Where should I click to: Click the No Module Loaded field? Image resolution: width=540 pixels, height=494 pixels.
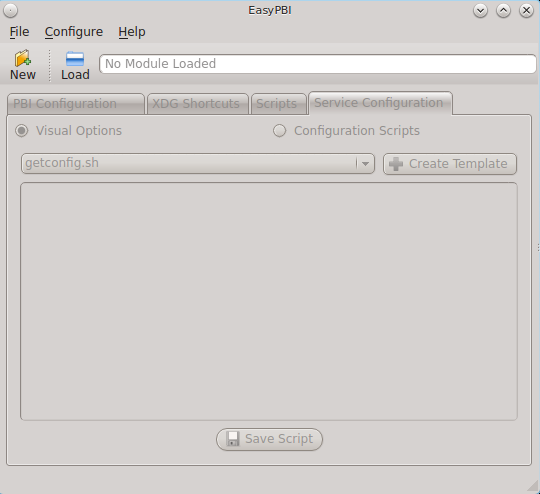click(x=318, y=64)
